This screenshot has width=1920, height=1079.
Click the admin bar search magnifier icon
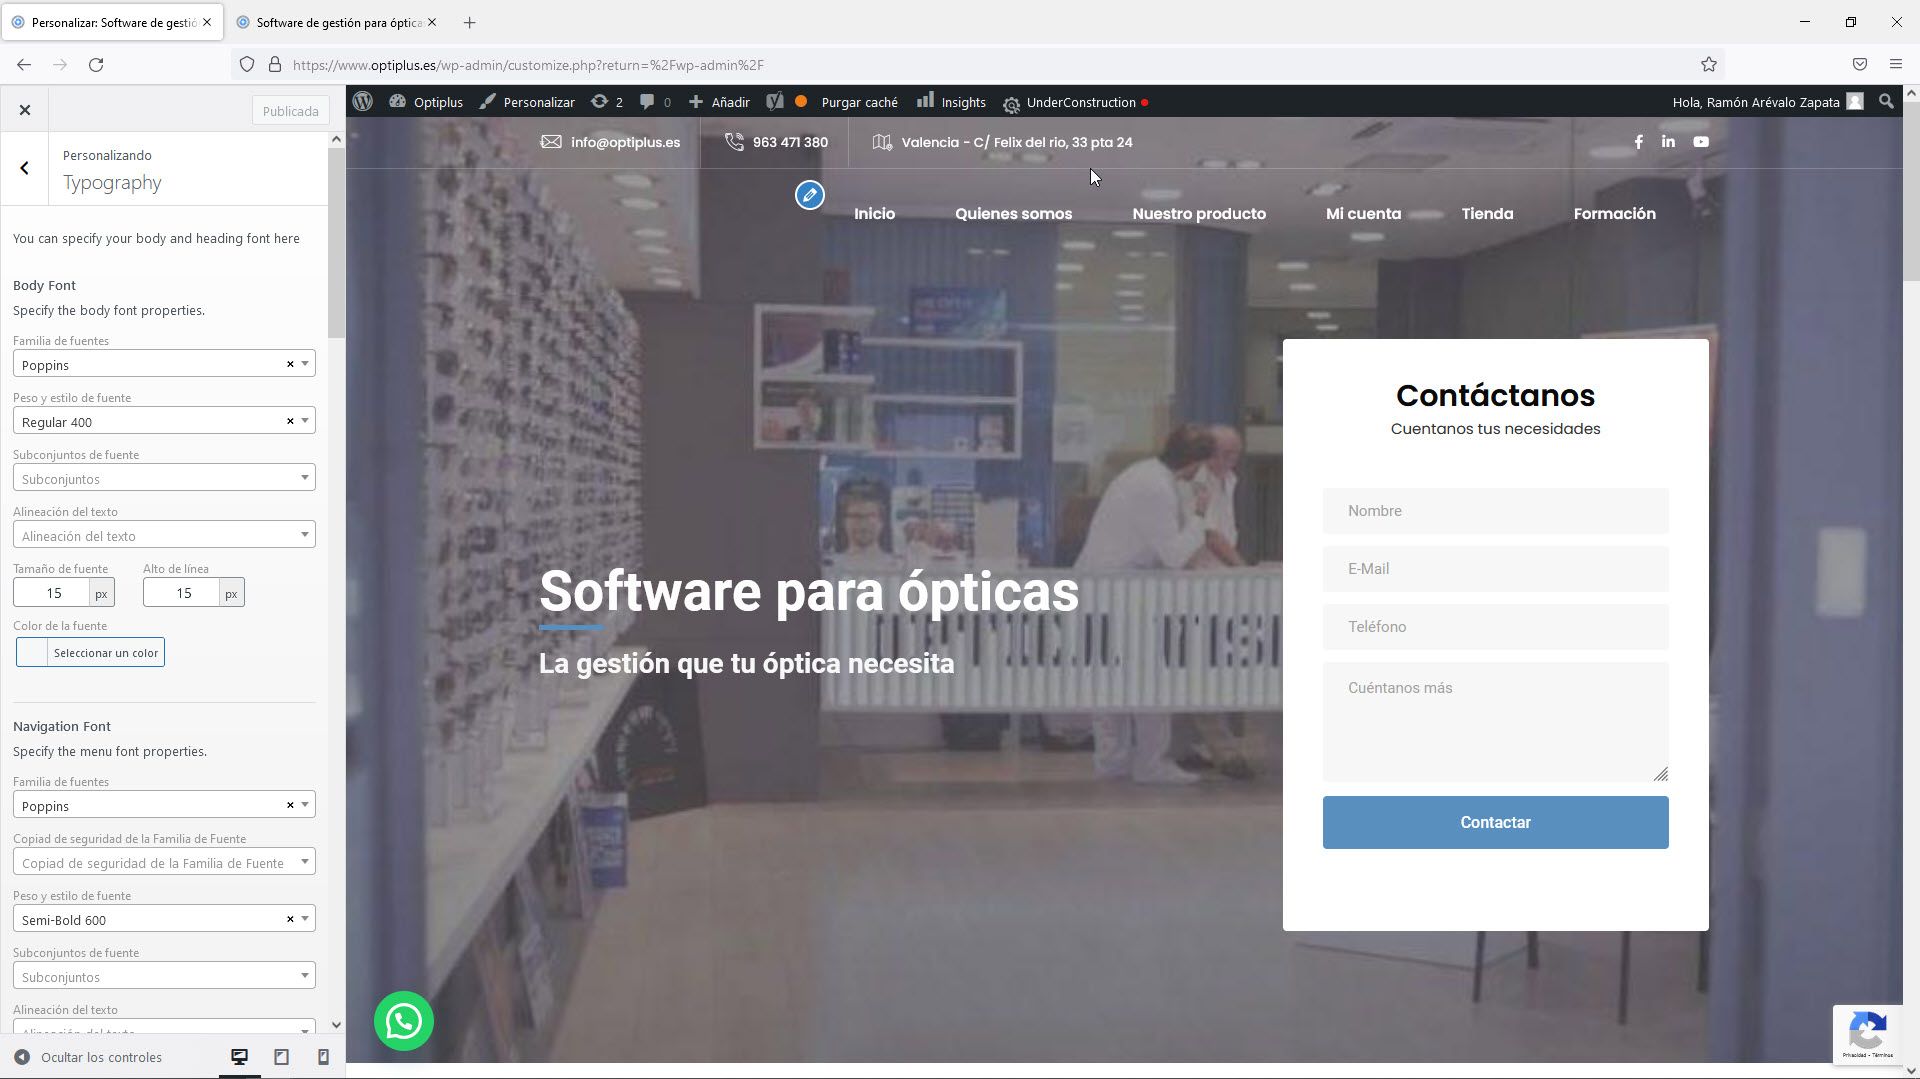pos(1886,102)
